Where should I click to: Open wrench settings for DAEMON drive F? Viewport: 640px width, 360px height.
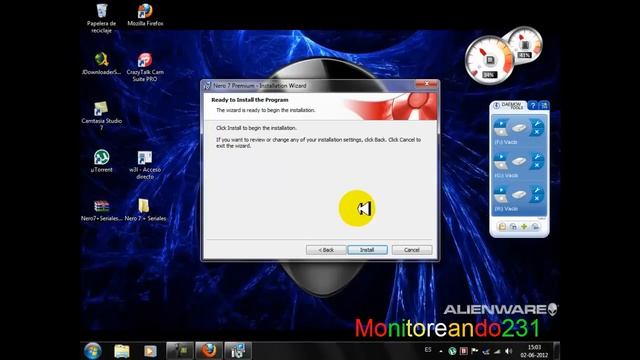click(x=537, y=124)
